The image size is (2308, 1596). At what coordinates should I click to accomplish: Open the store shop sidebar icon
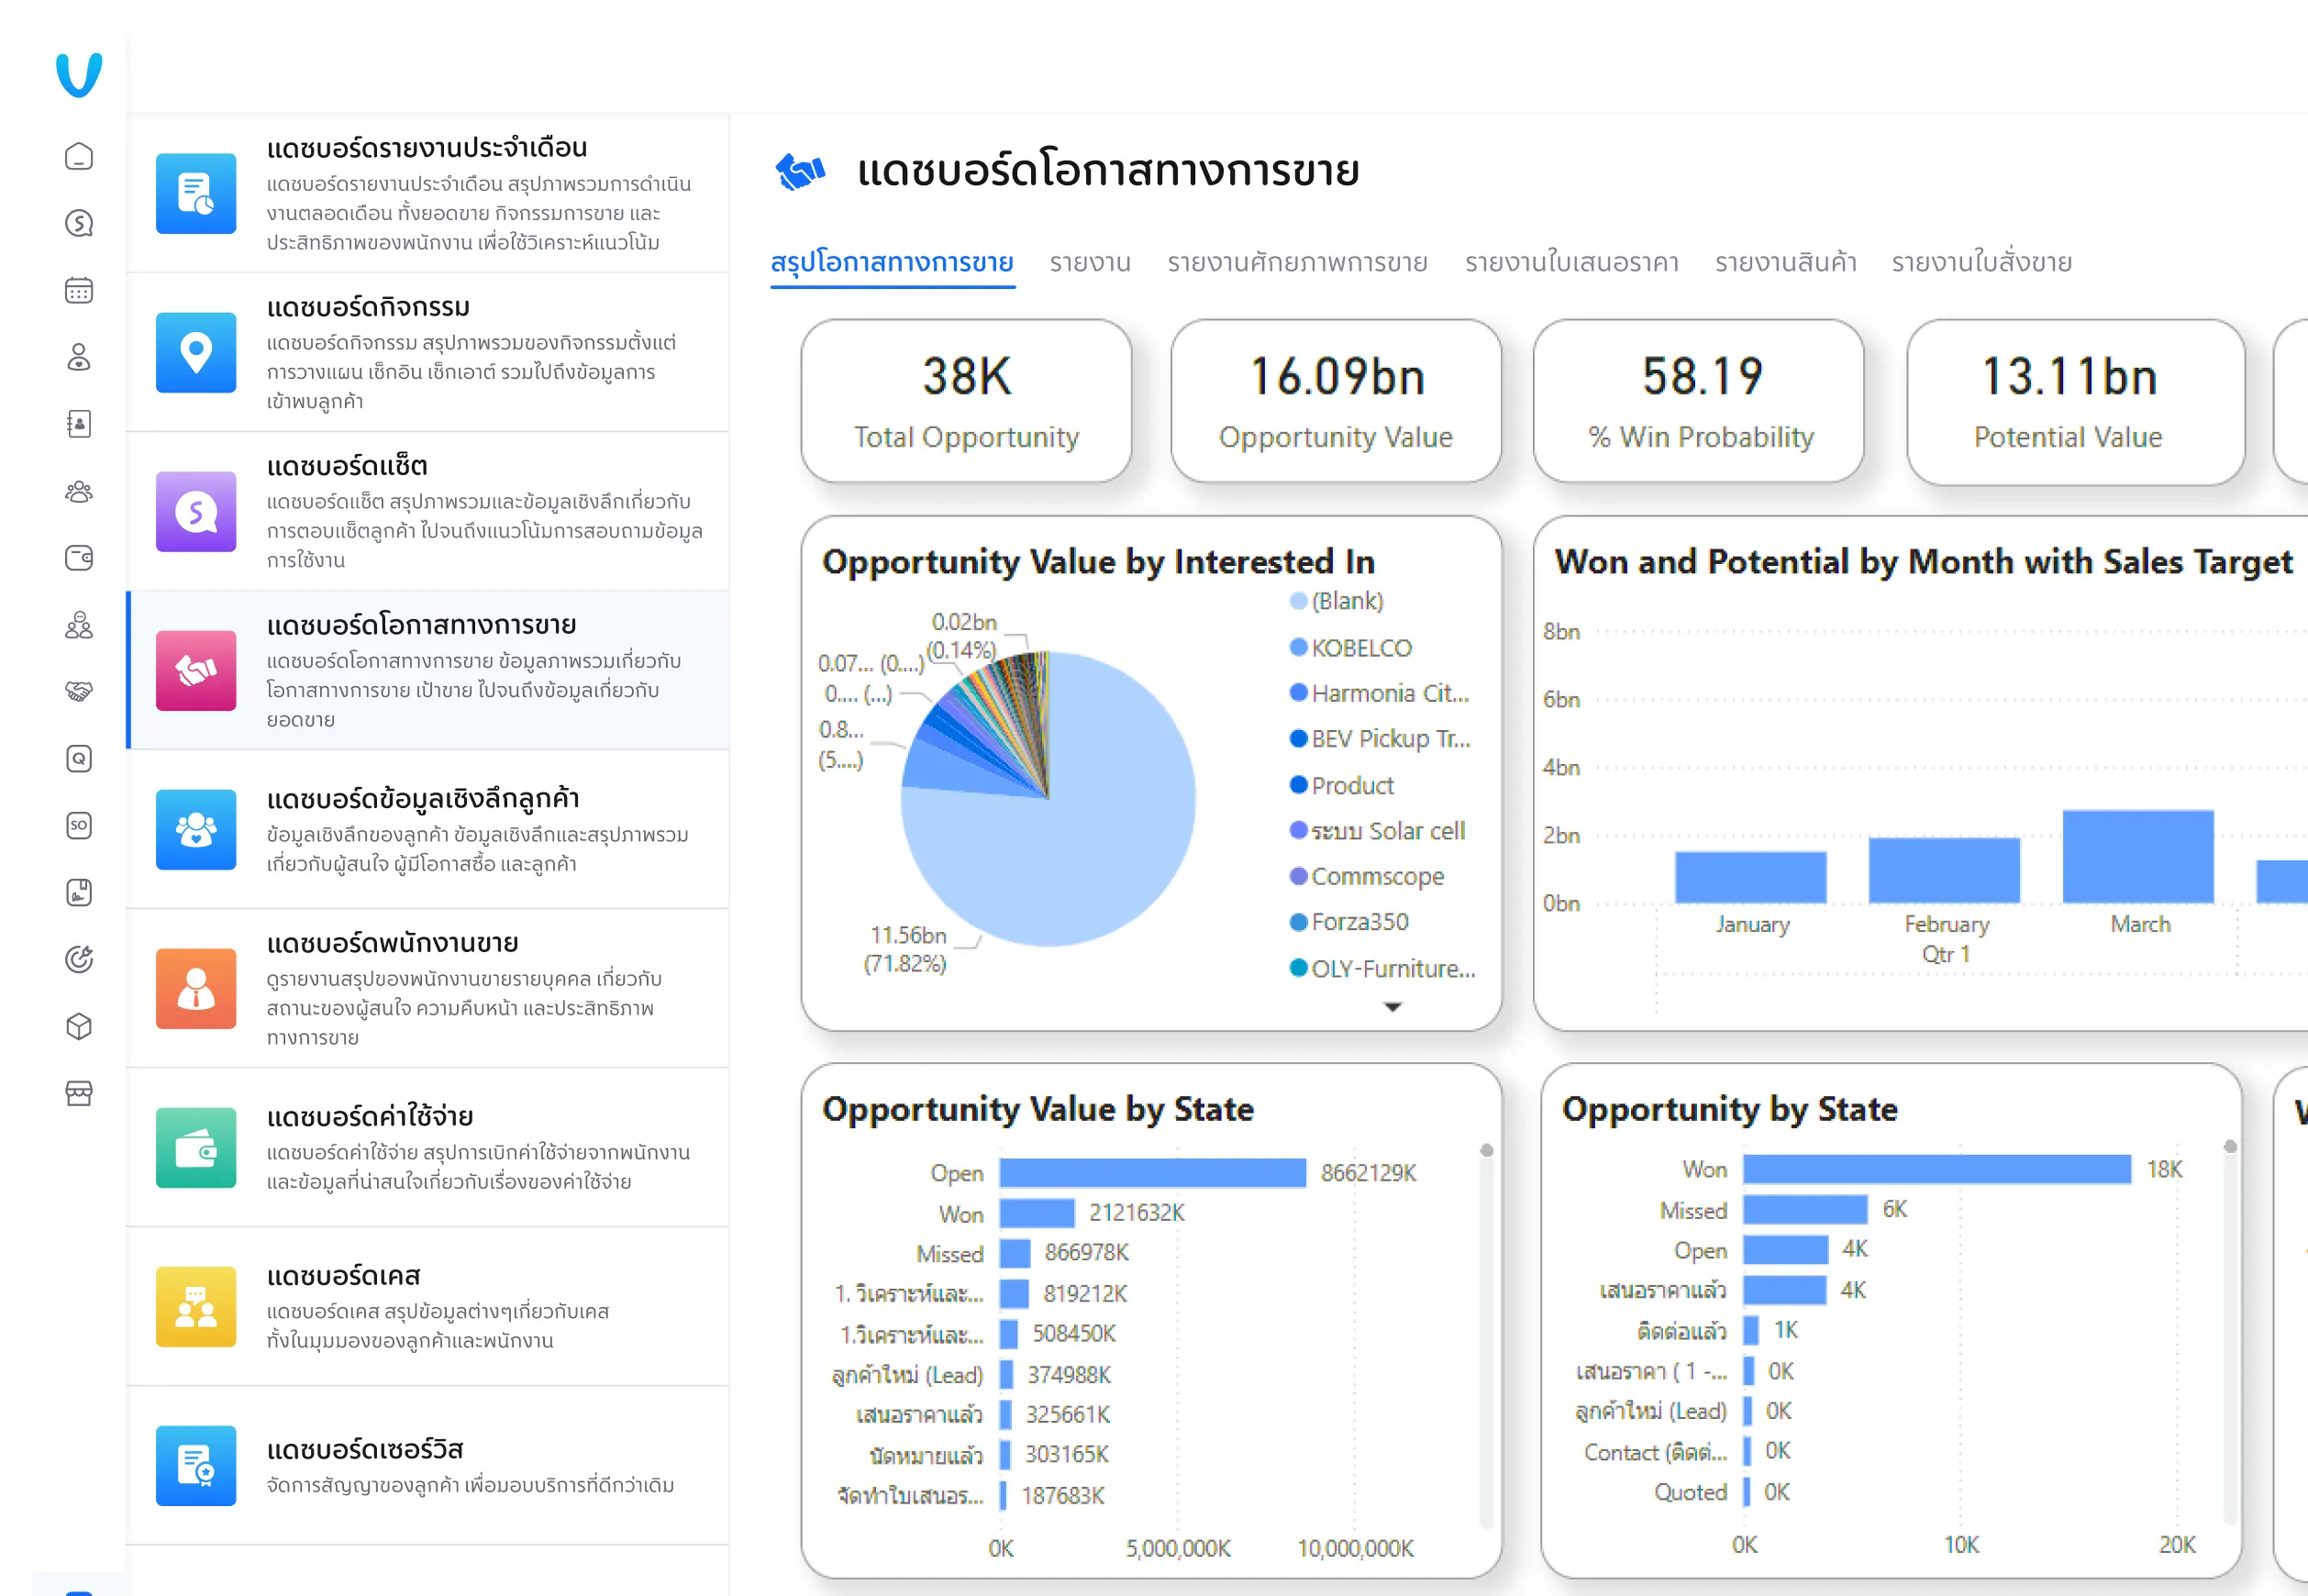coord(79,1093)
